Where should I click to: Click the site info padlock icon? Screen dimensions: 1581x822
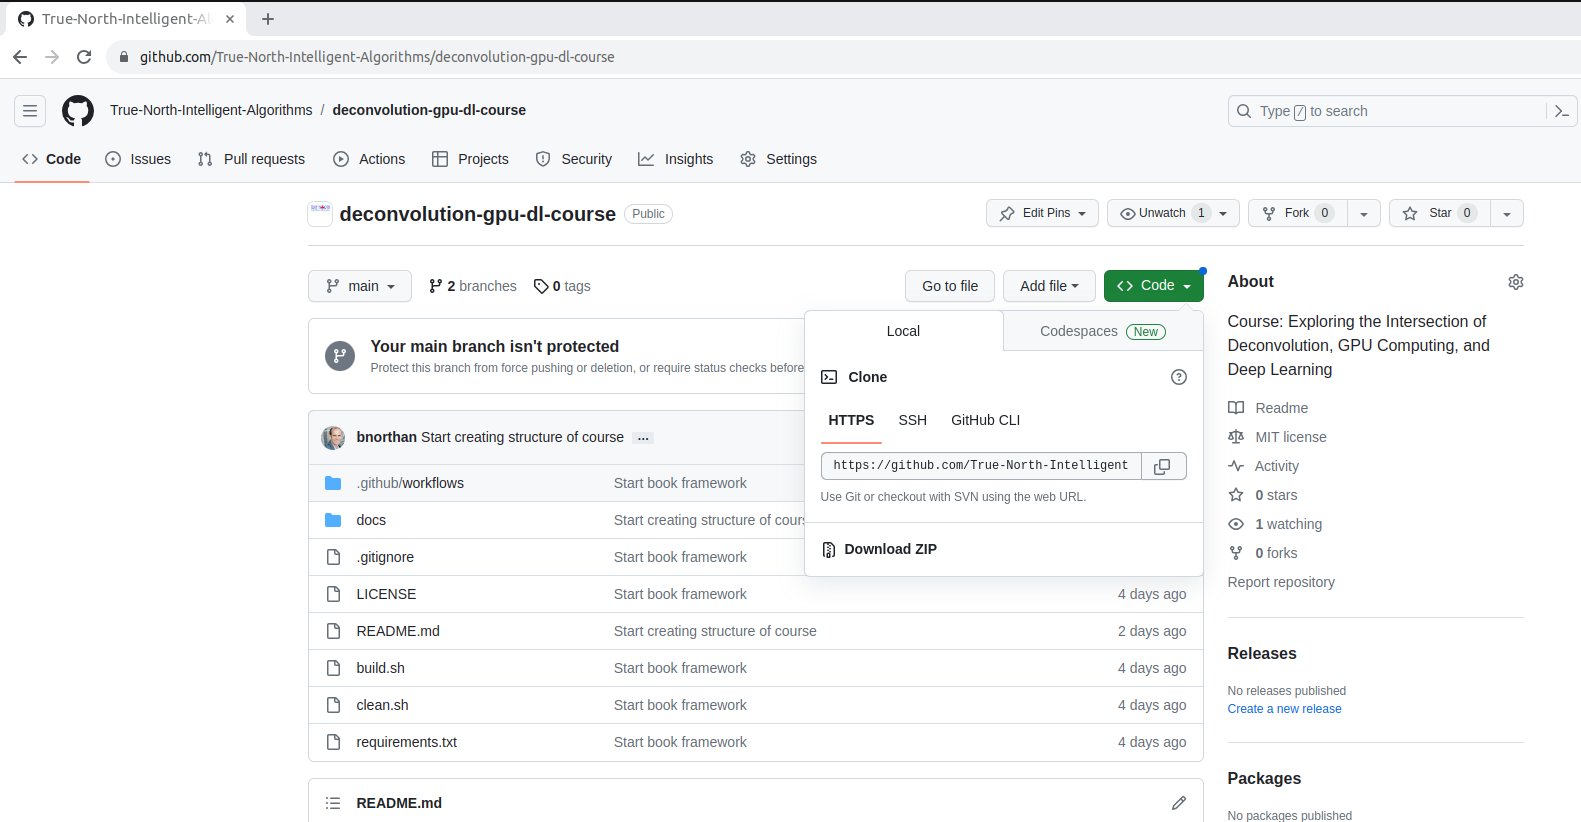coord(124,57)
